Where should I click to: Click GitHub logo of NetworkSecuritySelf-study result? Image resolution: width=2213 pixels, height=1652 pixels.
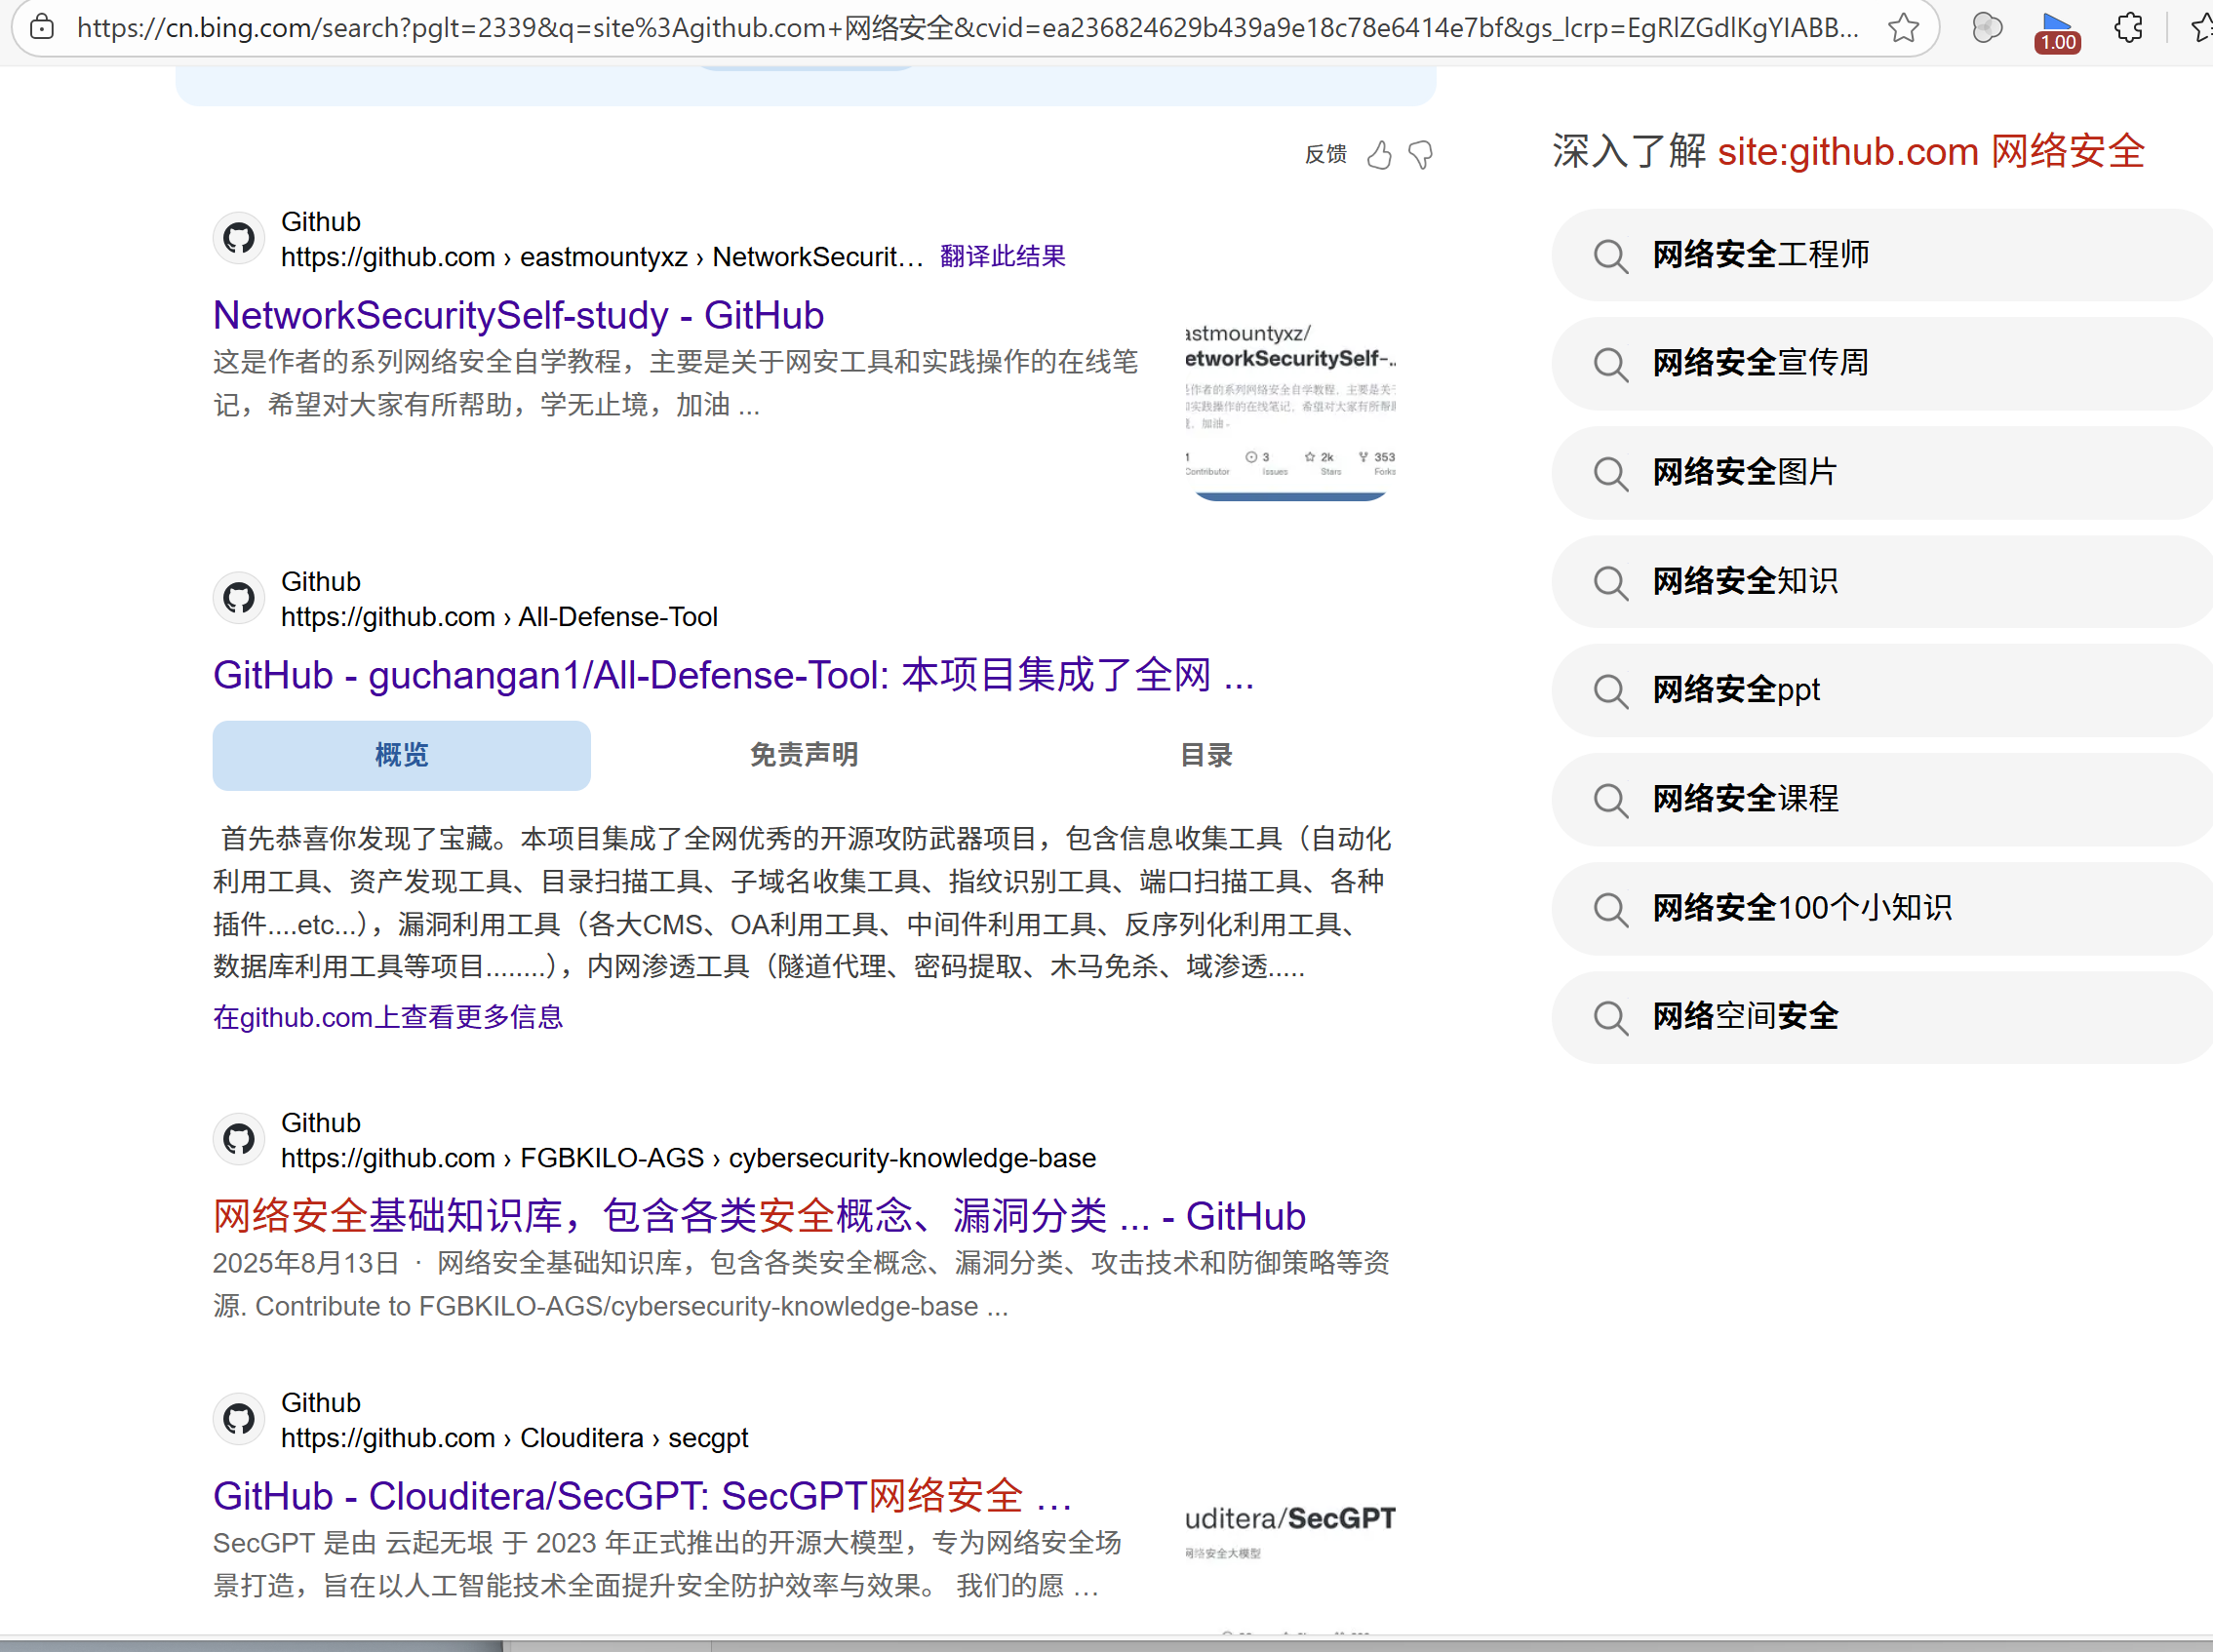[239, 238]
